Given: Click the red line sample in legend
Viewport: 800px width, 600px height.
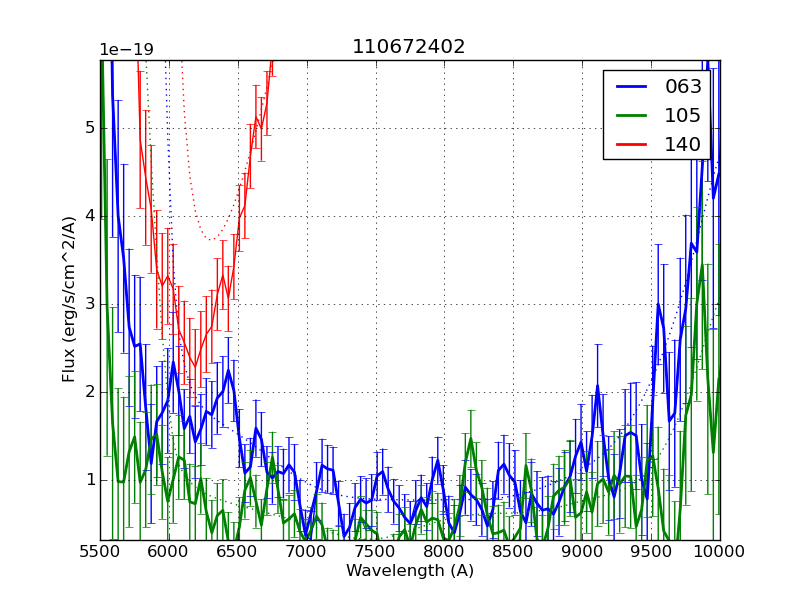Looking at the screenshot, I should pyautogui.click(x=632, y=144).
